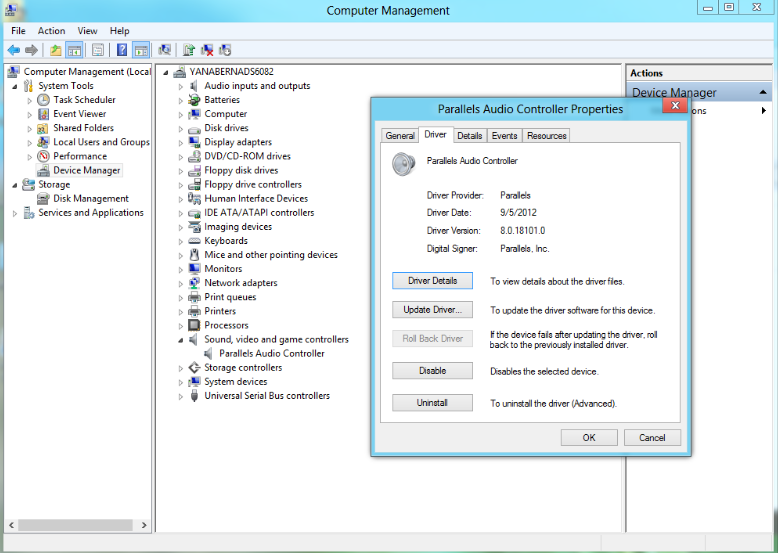
Task: Close the Parallels Audio Controller Properties dialog
Action: point(675,105)
